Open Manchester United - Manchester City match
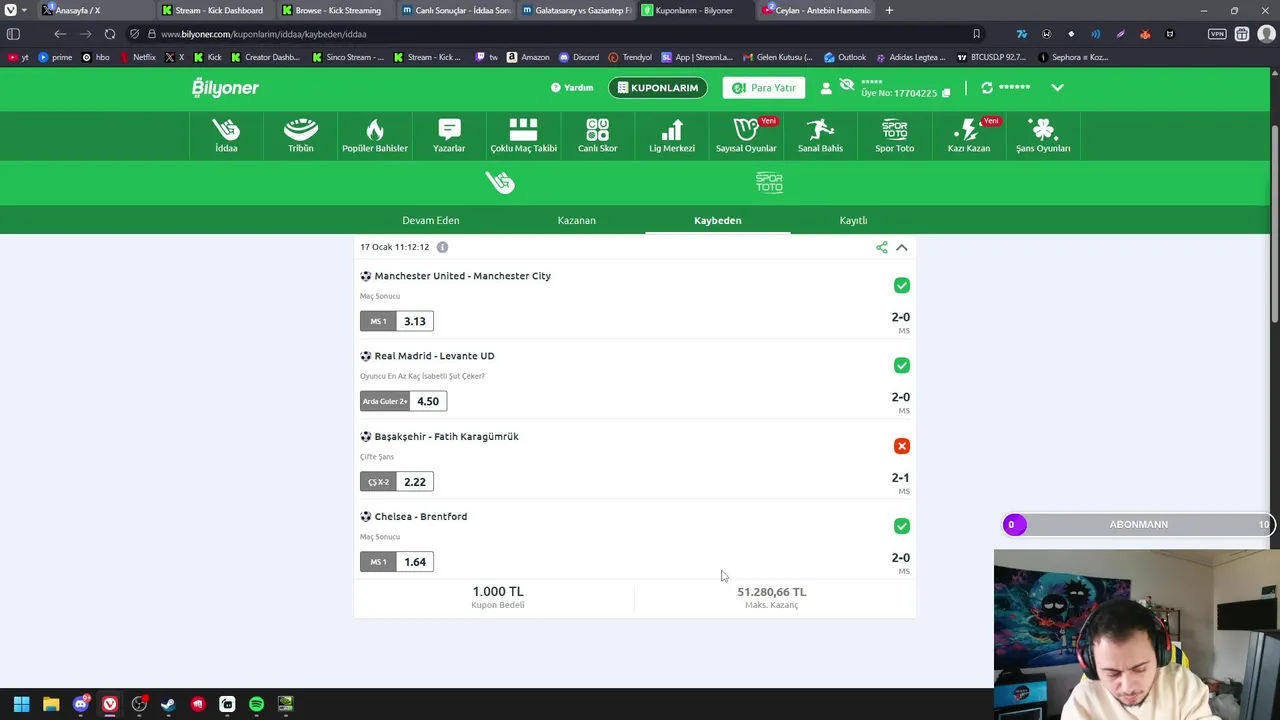This screenshot has height=720, width=1280. click(x=462, y=276)
